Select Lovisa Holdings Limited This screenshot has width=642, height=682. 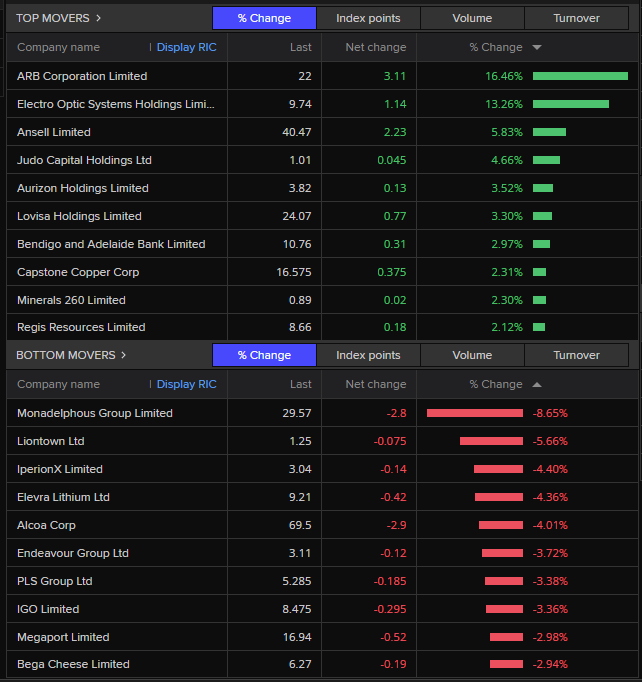[x=79, y=216]
